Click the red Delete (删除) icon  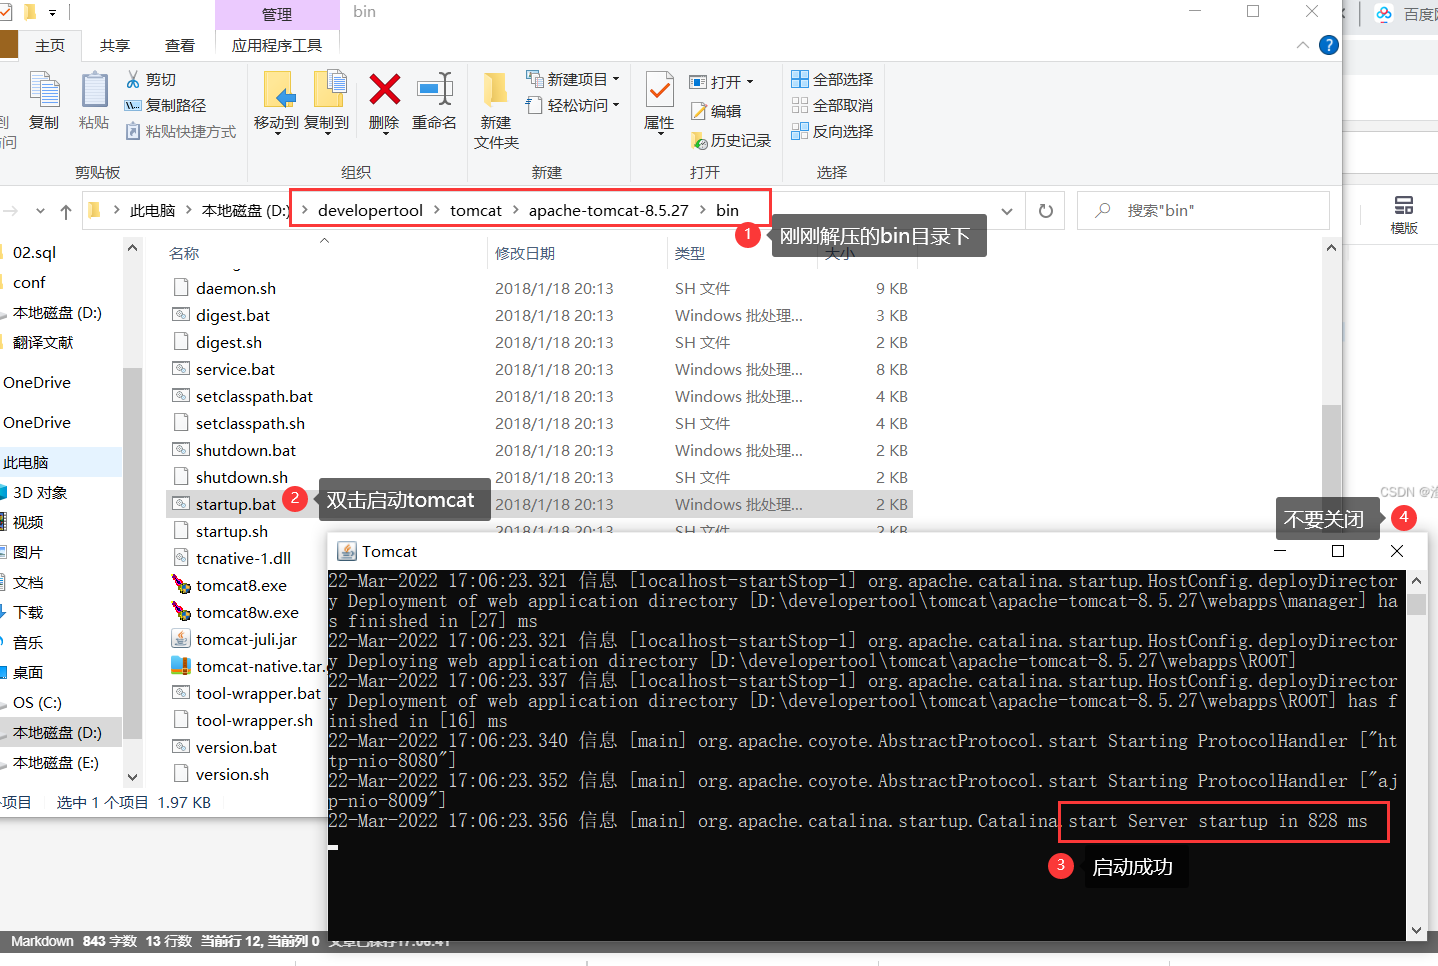point(385,89)
